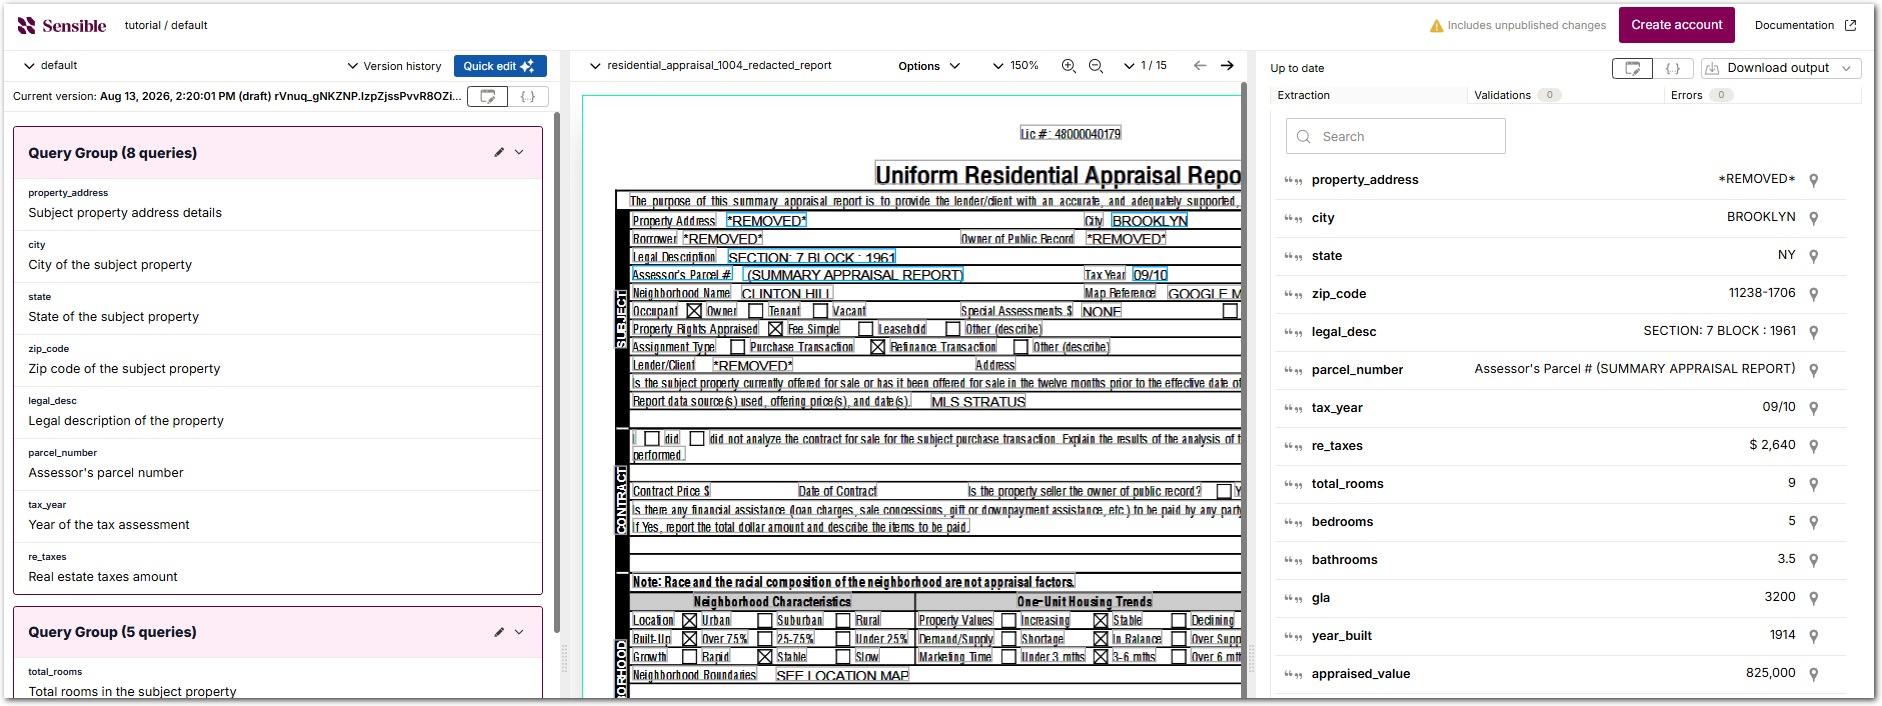This screenshot has width=1882, height=706.
Task: Collapse the Query Group (8 queries) section
Action: 519,152
